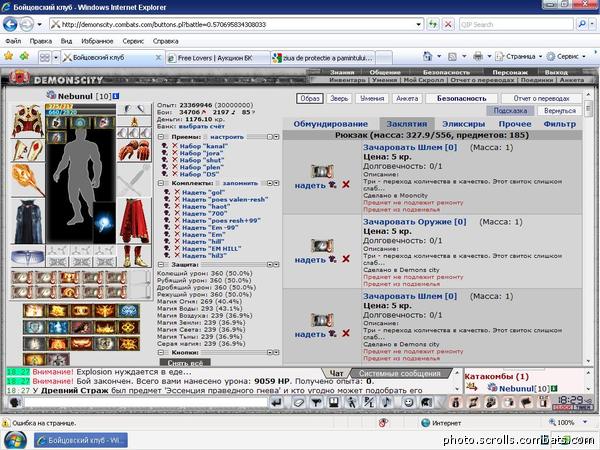Click the выбрать счёт bank link
This screenshot has height=450, width=600.
pyautogui.click(x=201, y=126)
